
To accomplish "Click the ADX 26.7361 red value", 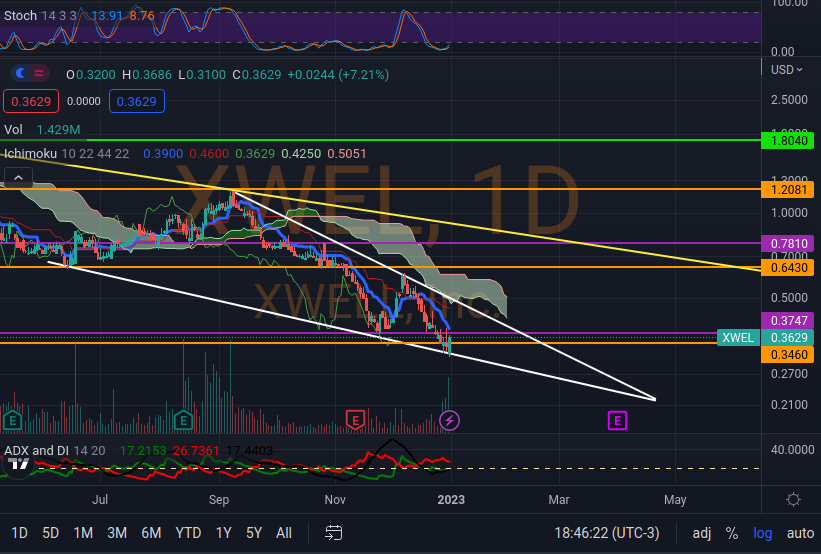I will tap(196, 450).
